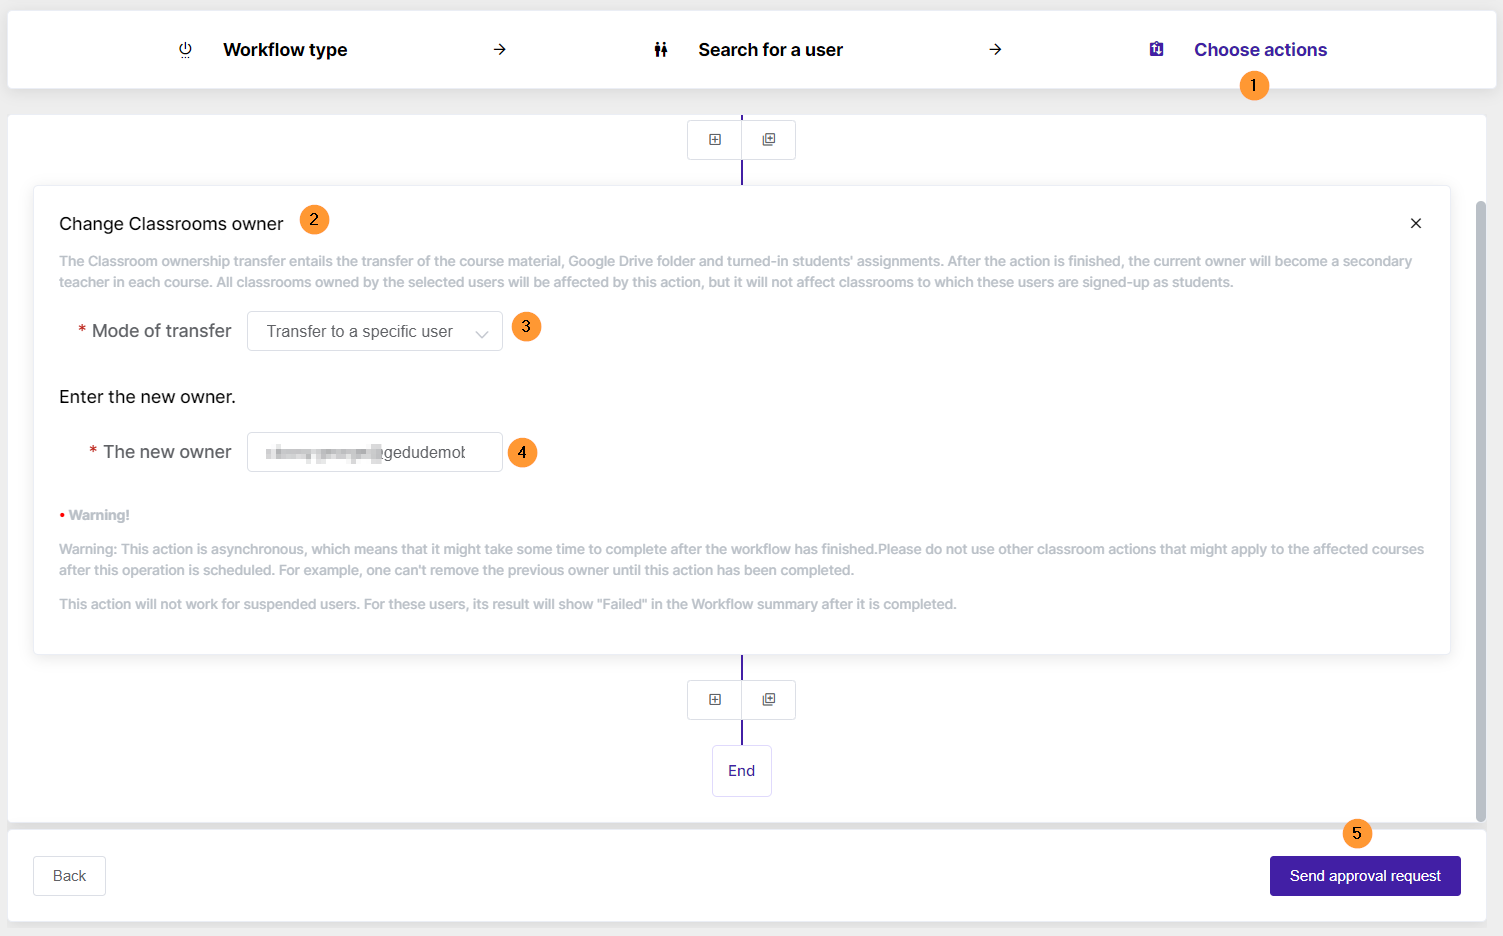Click the stacked-plus icon above the End node
The width and height of the screenshot is (1503, 936).
tap(769, 700)
